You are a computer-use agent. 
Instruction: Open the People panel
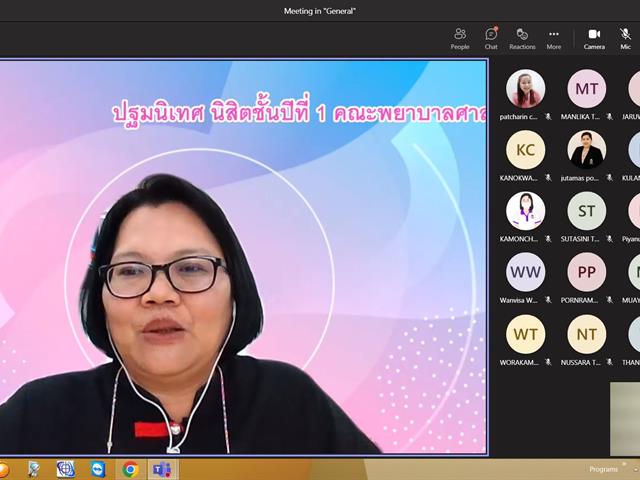click(x=460, y=39)
